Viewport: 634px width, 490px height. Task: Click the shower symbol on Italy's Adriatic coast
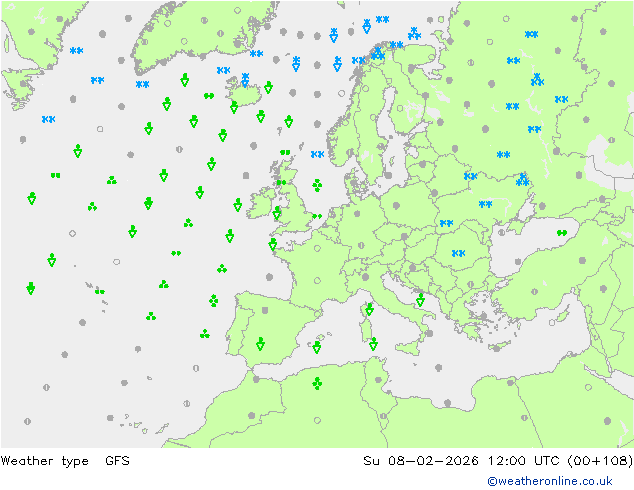pos(421,300)
